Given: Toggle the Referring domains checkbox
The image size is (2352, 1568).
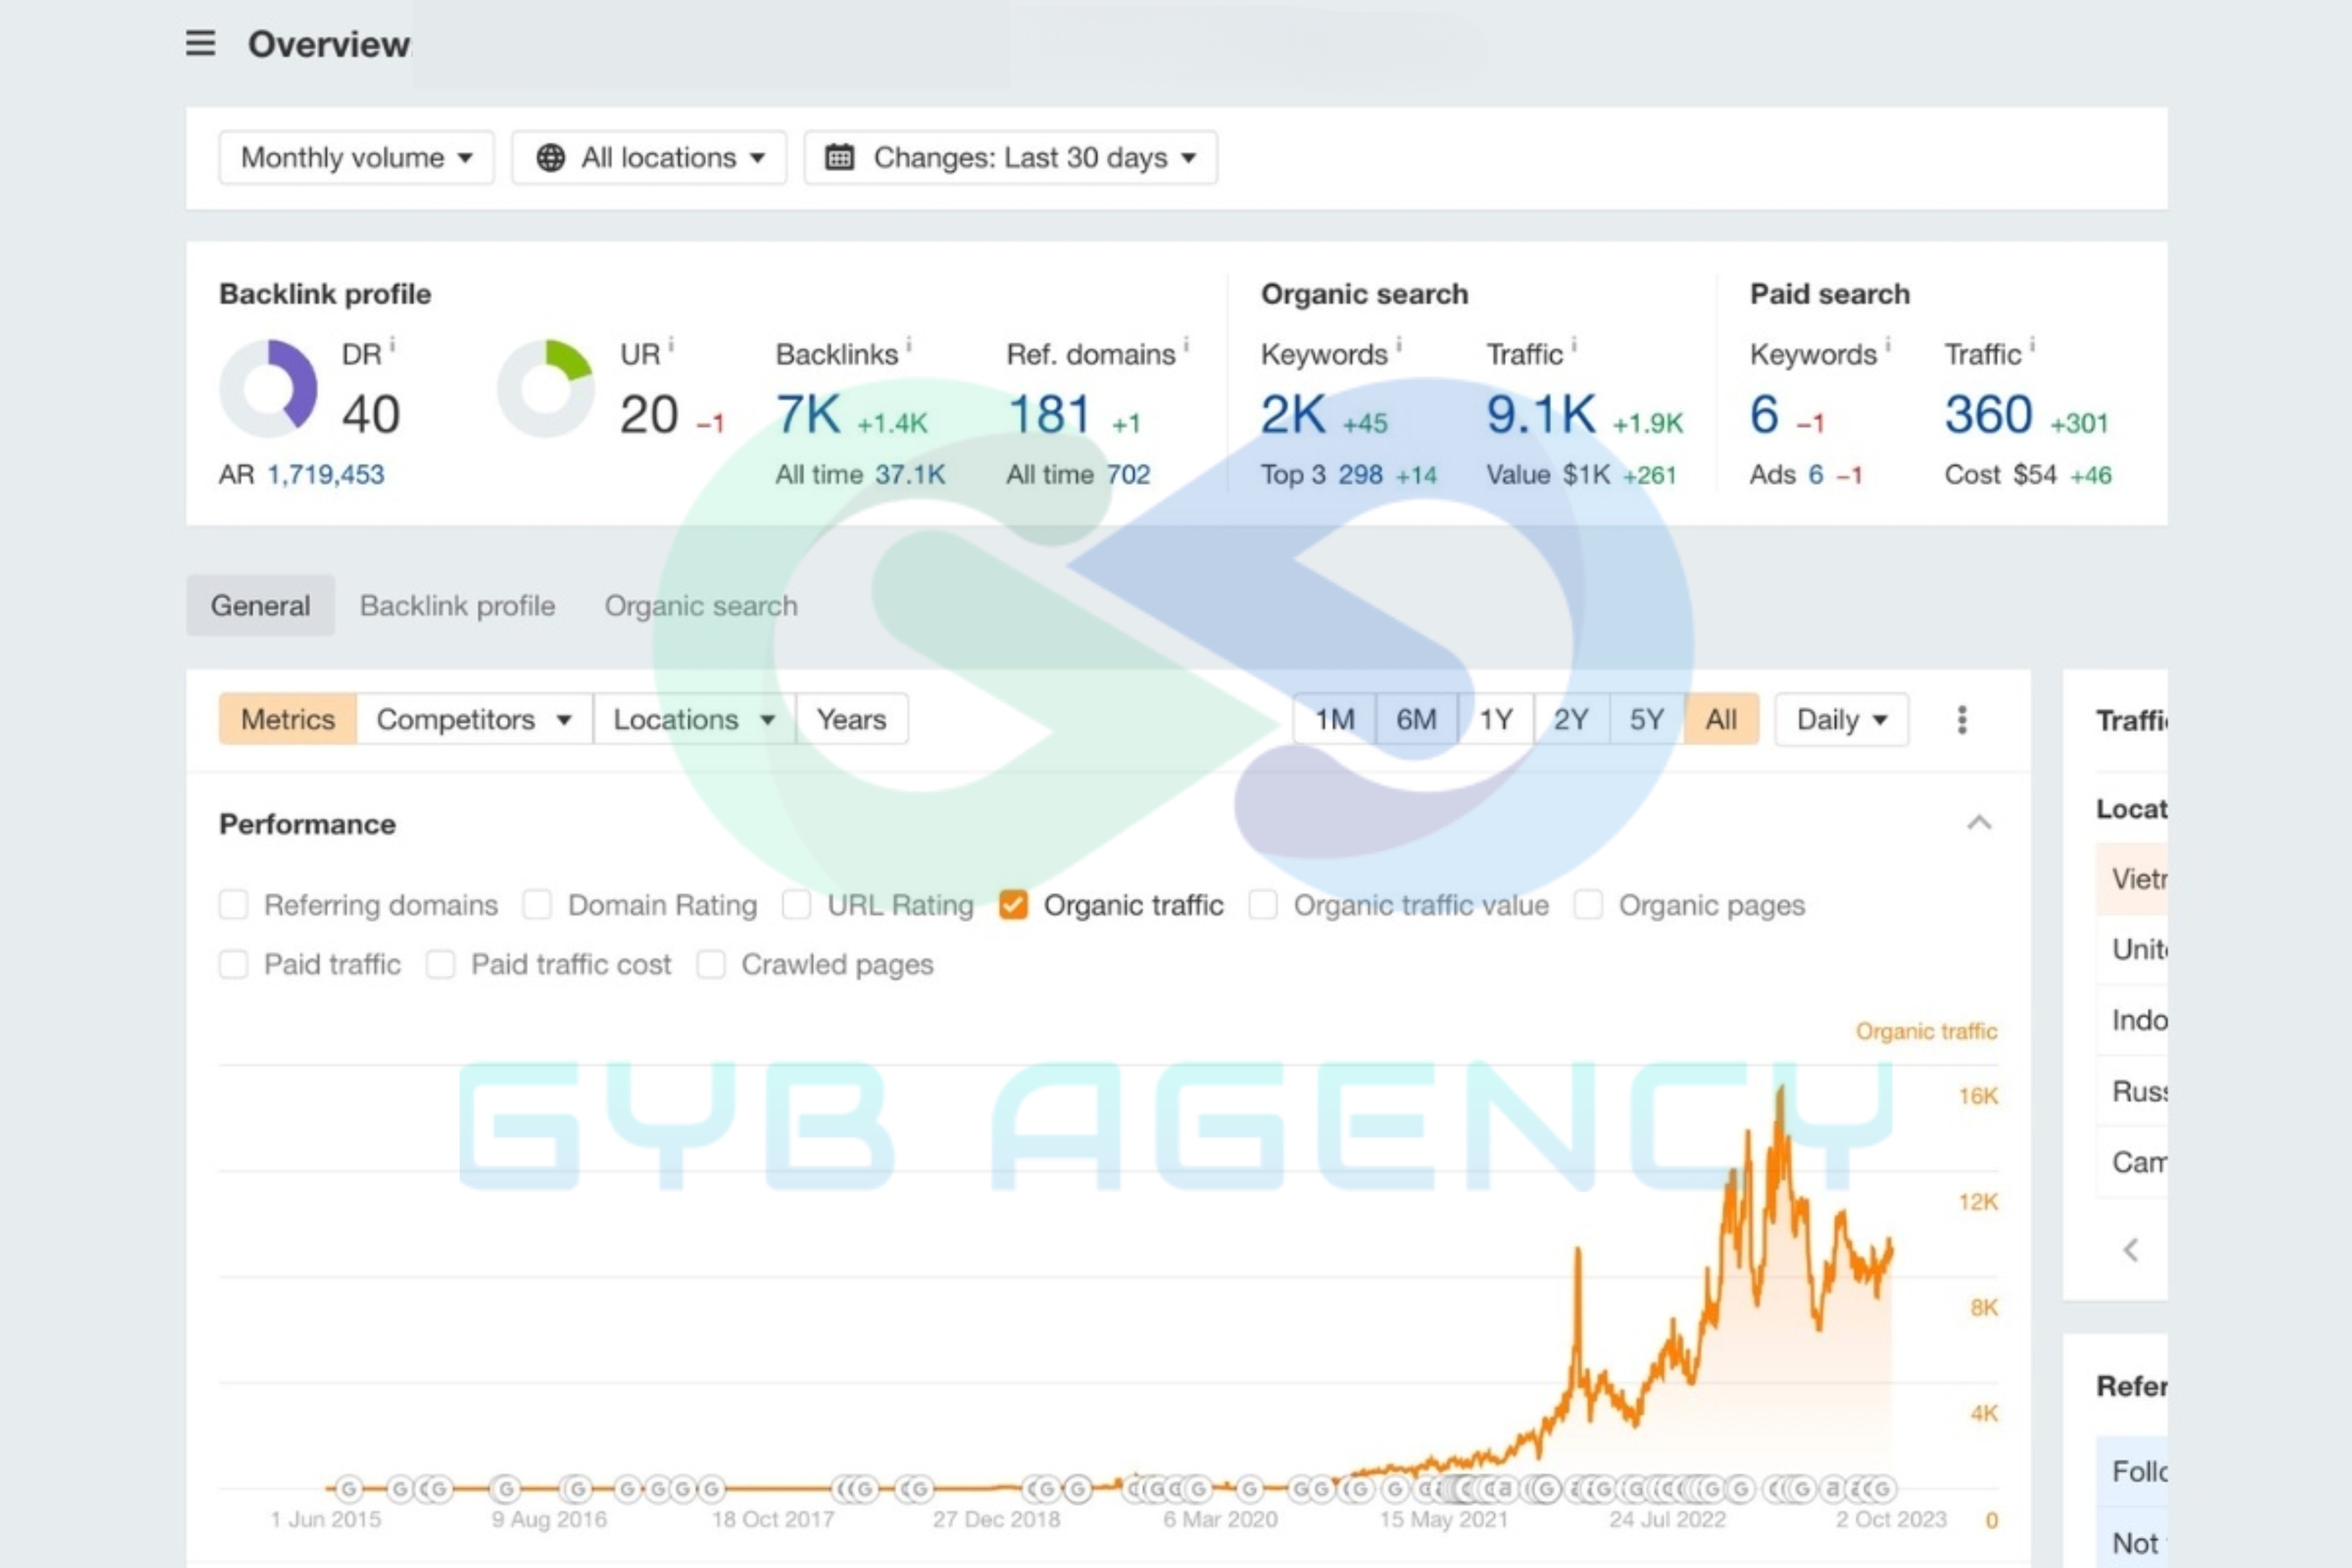Looking at the screenshot, I should (233, 905).
